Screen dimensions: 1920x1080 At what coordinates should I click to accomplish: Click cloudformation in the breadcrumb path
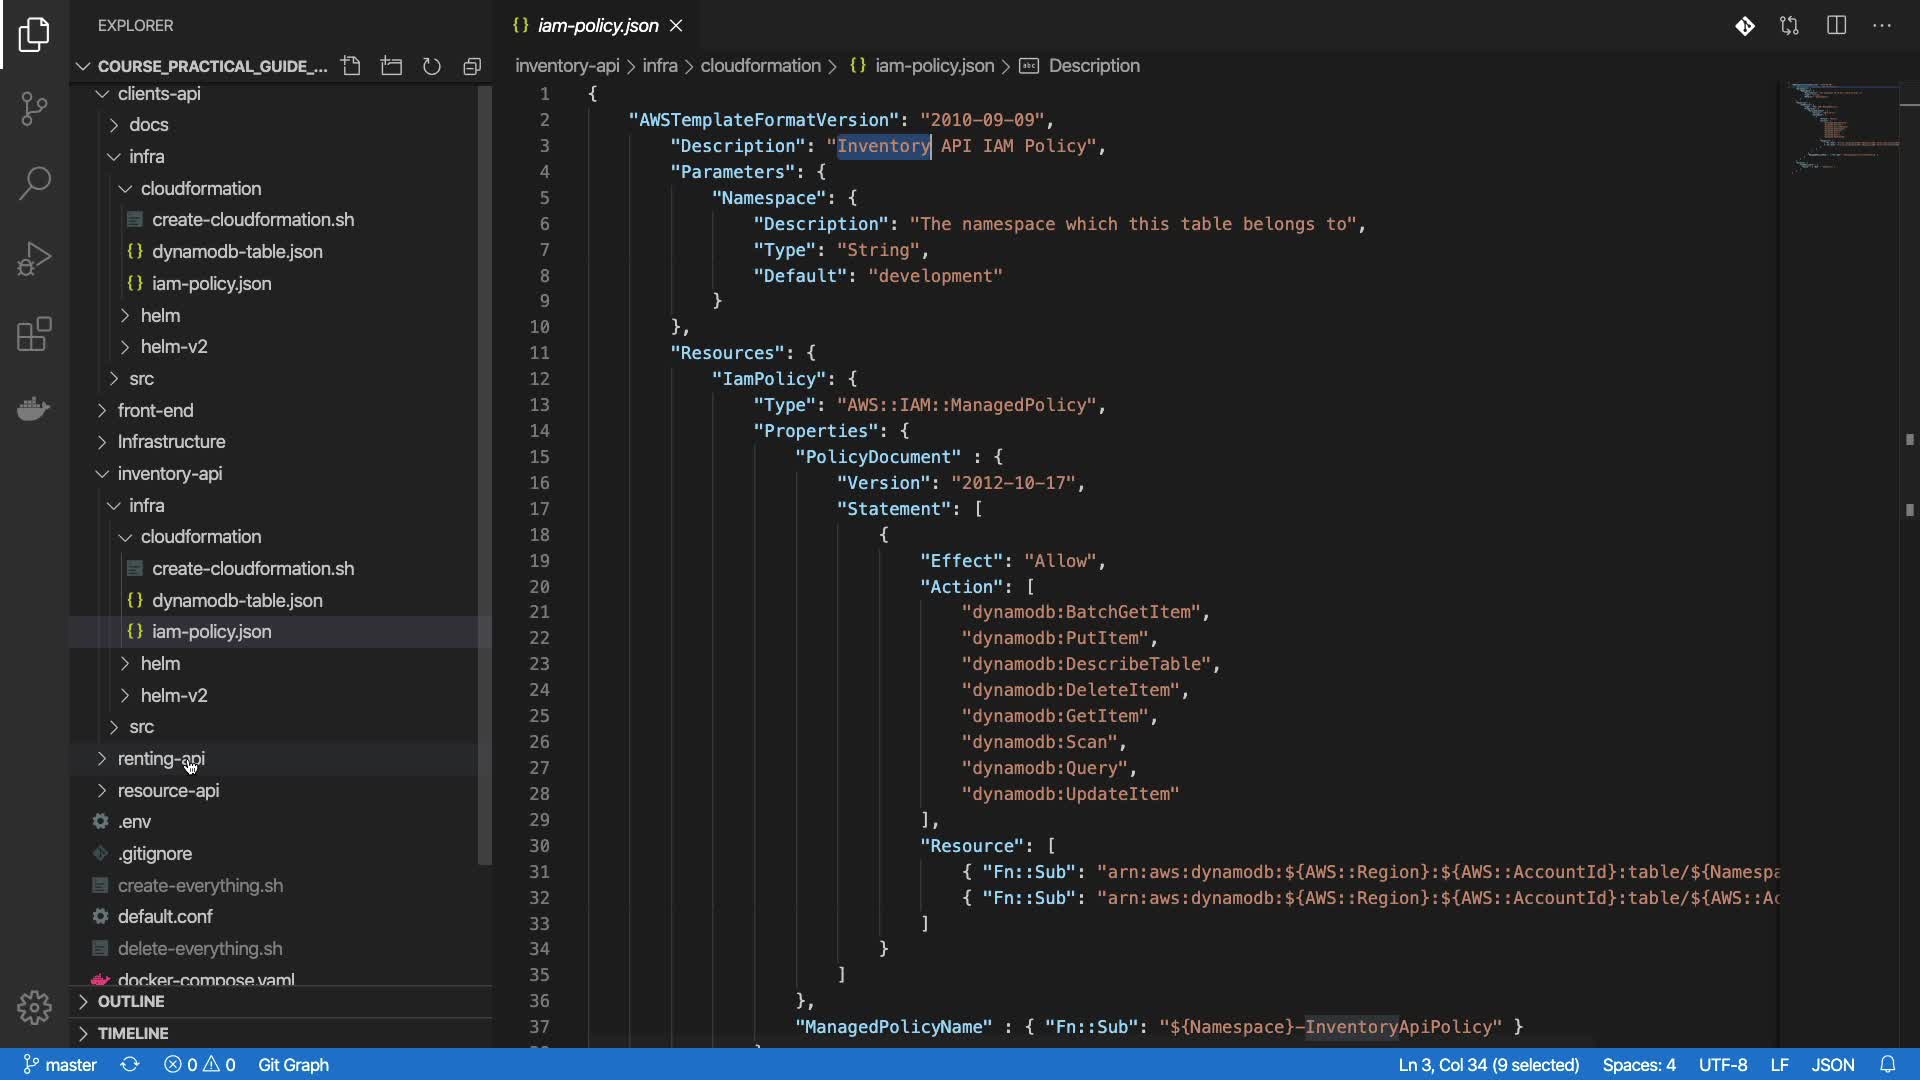tap(760, 66)
